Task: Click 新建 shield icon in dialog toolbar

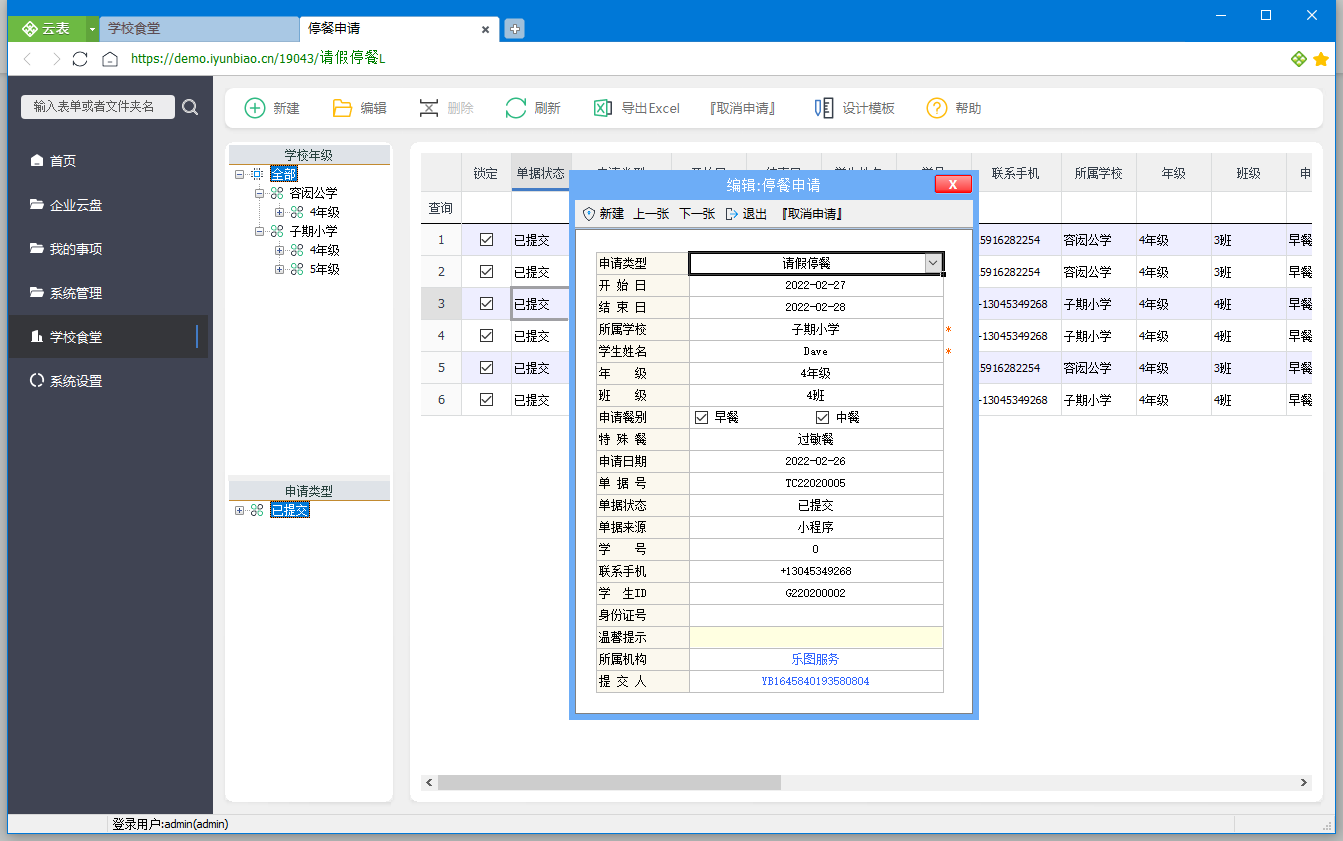Action: pos(589,214)
